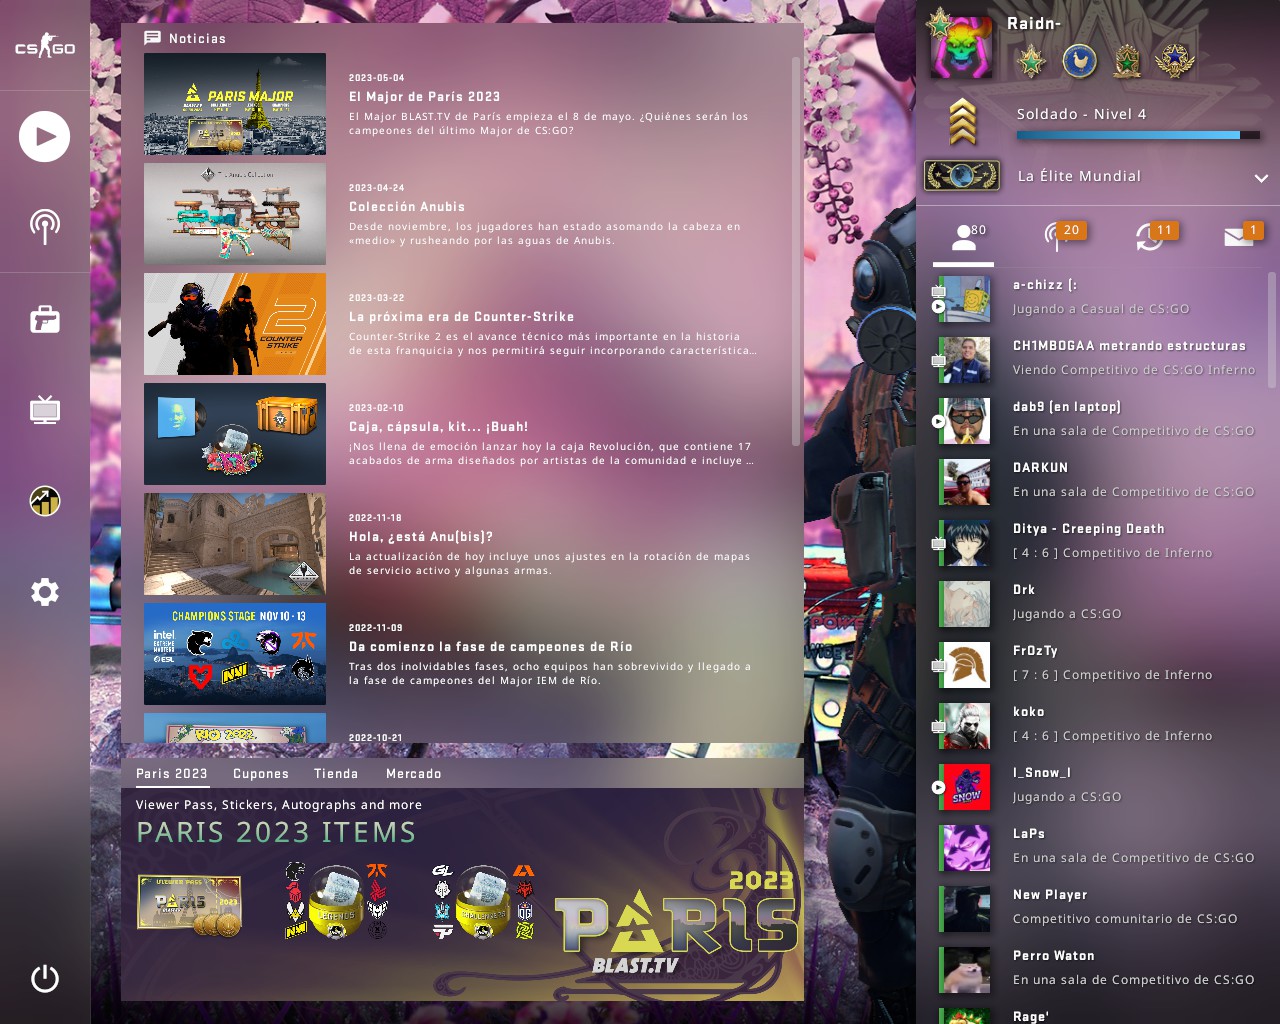The image size is (1280, 1024).
Task: Switch to the Cupones tab
Action: pos(261,774)
